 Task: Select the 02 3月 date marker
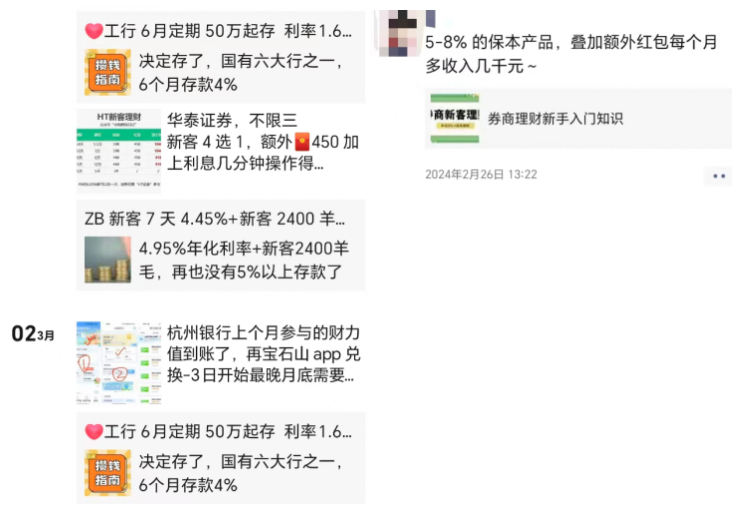[x=33, y=334]
